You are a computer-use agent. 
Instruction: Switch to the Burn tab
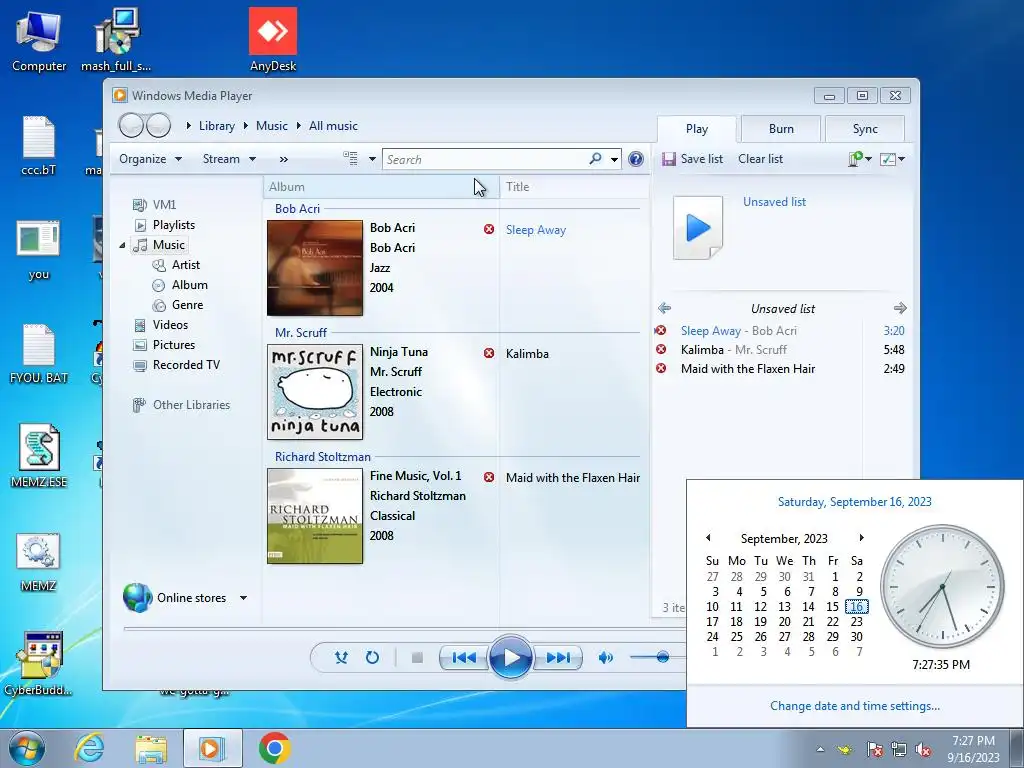click(781, 129)
